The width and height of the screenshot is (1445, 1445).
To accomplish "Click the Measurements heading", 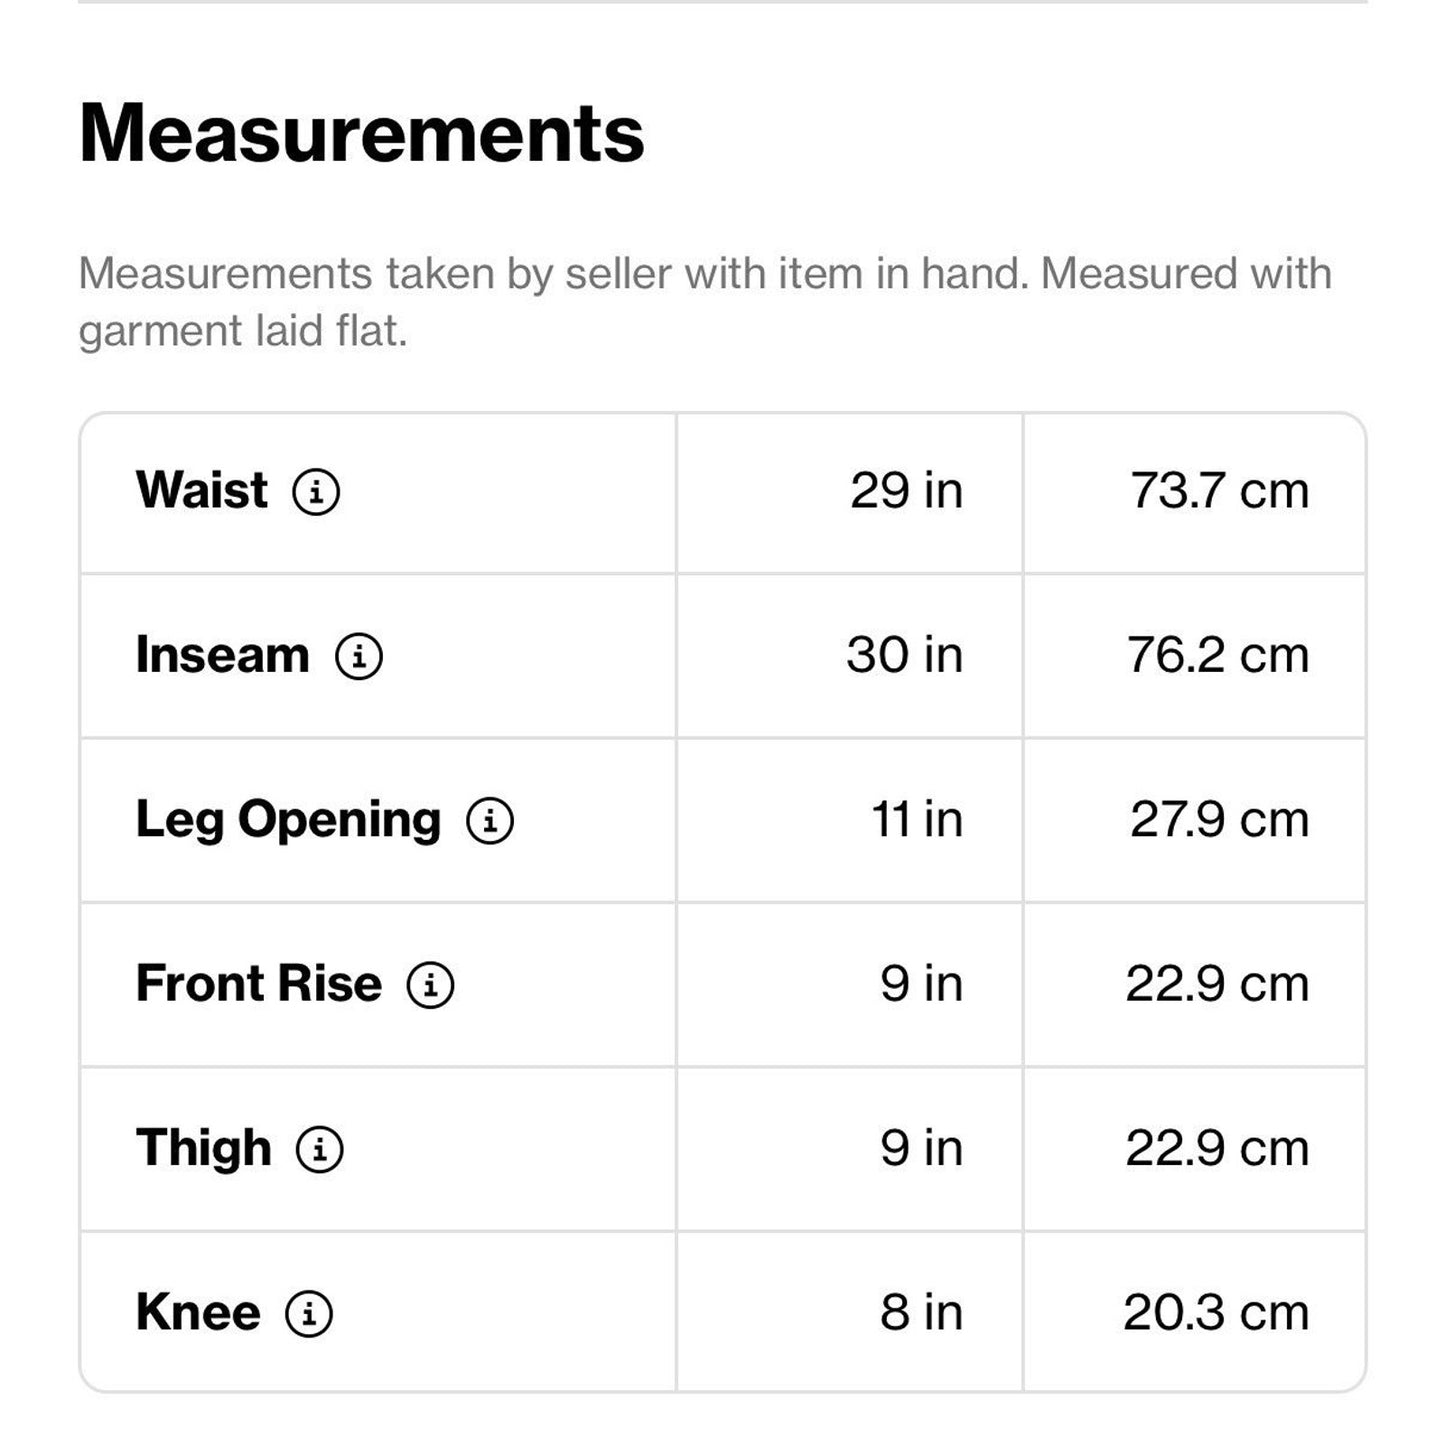I will click(362, 134).
